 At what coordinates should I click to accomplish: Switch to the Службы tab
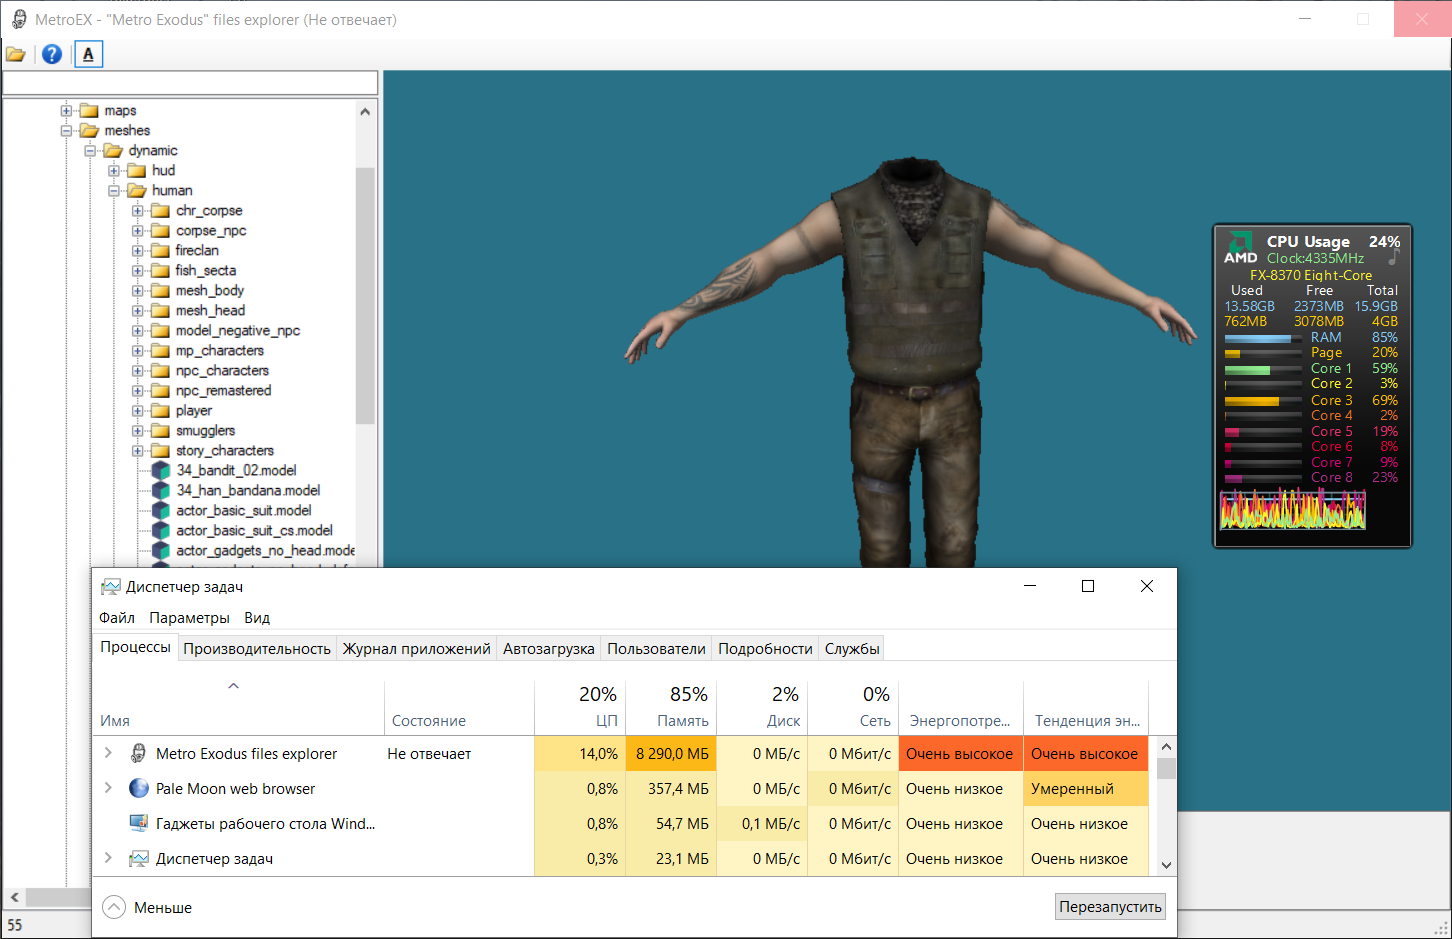(852, 648)
